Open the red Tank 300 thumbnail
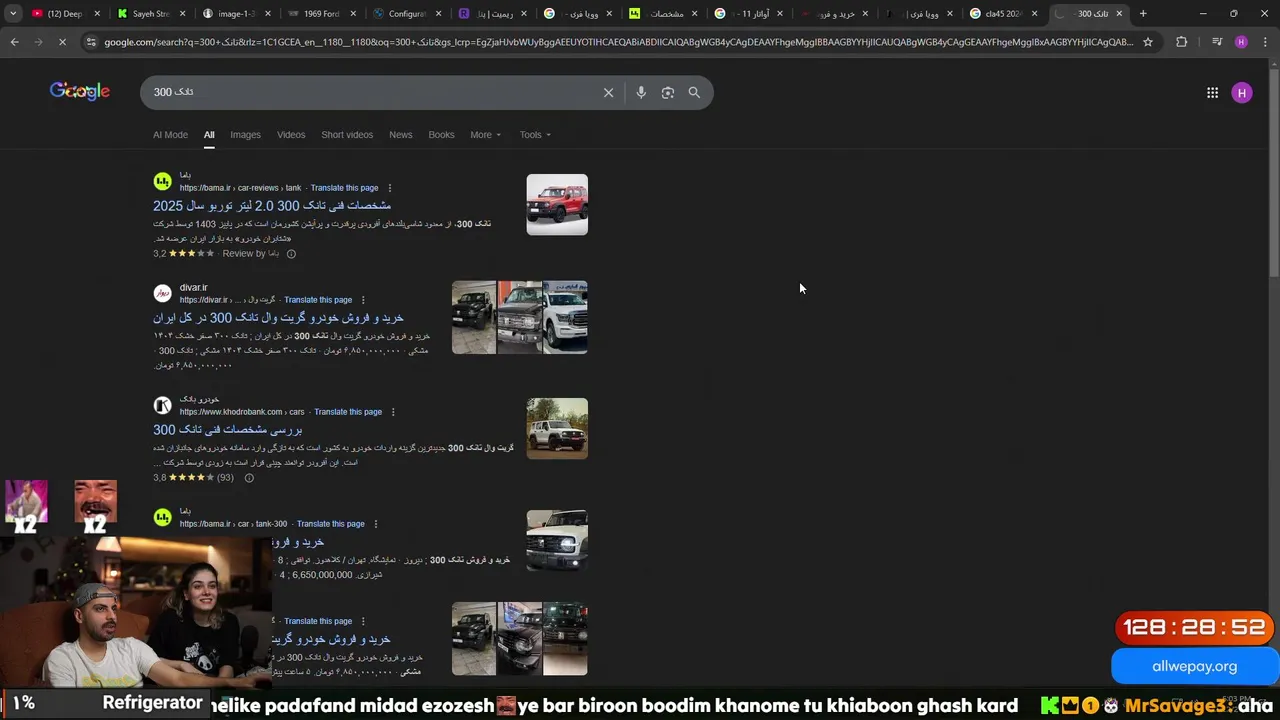Image resolution: width=1280 pixels, height=720 pixels. click(x=557, y=205)
